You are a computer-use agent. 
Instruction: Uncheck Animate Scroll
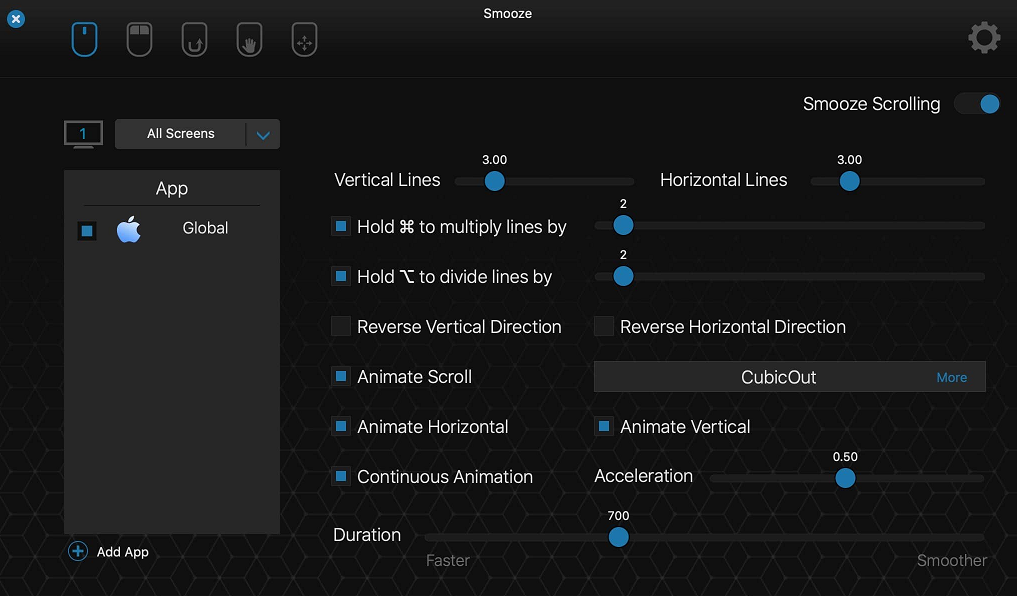(341, 376)
